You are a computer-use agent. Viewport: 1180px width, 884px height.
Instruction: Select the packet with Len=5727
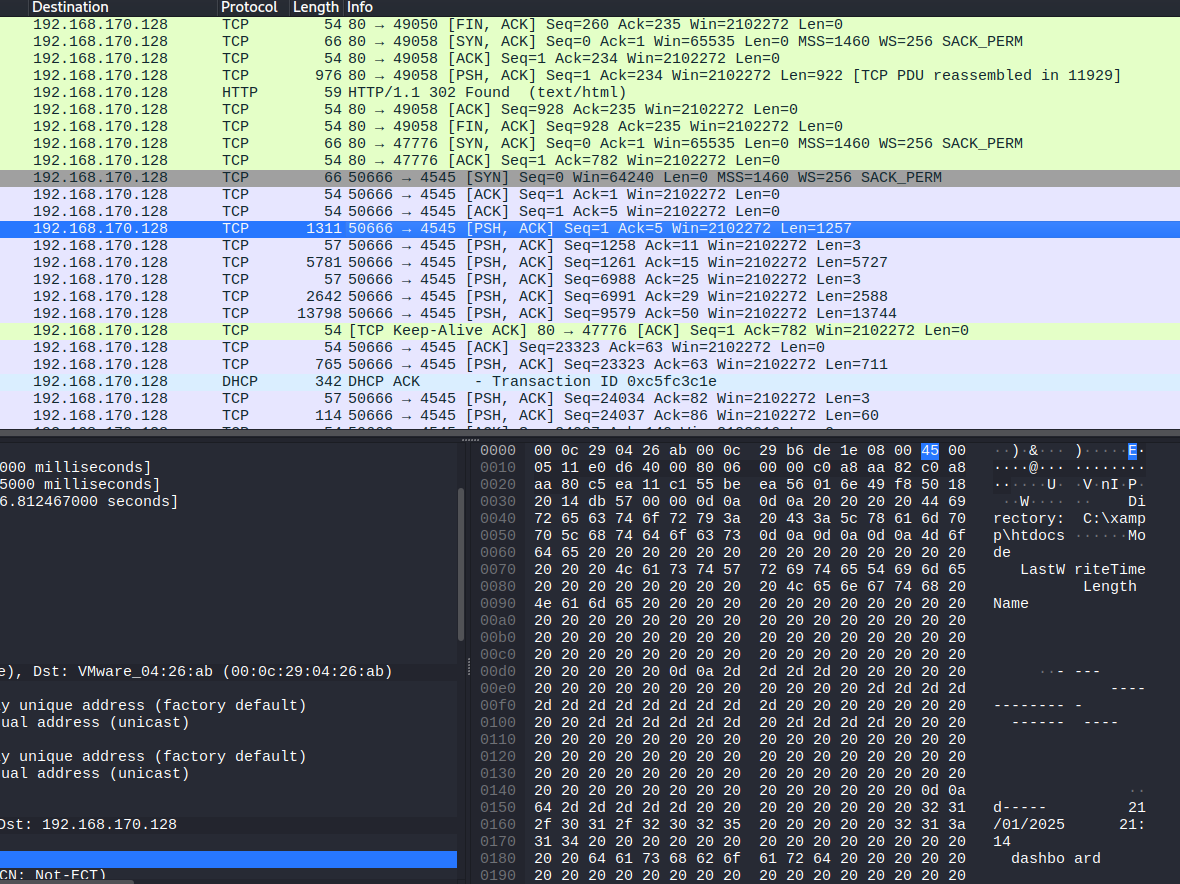click(590, 263)
